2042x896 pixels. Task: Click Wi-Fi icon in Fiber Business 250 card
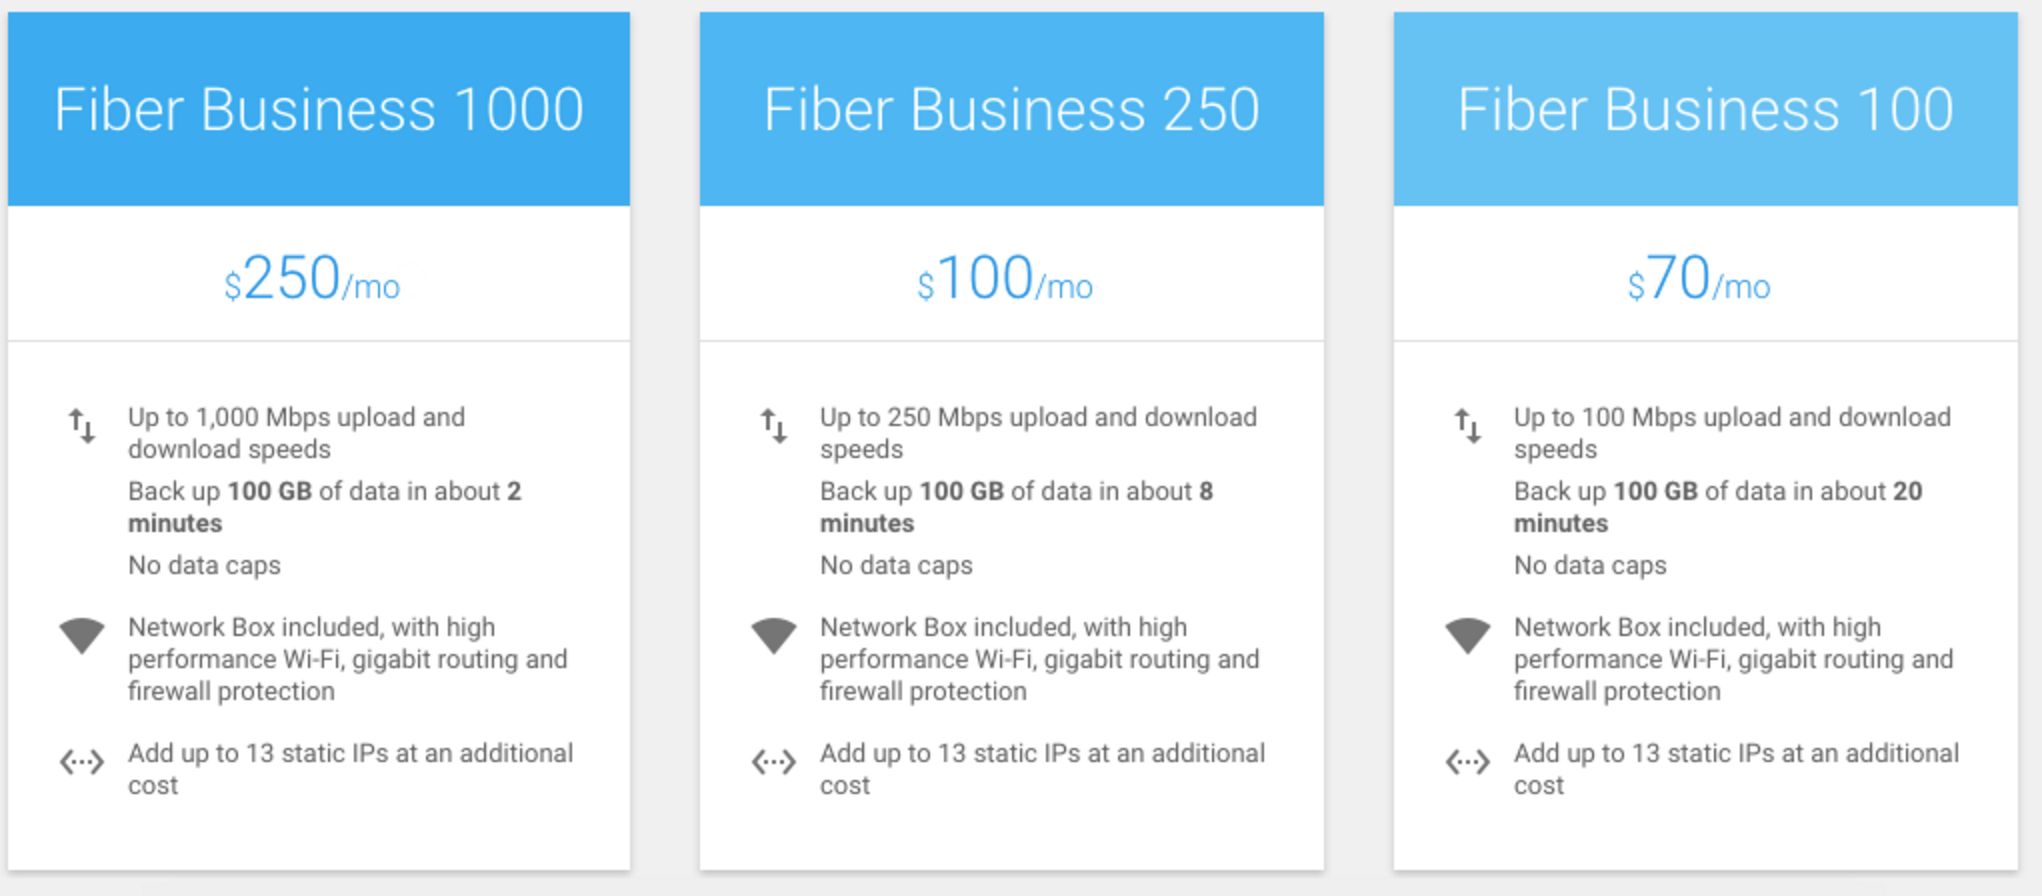click(x=774, y=636)
